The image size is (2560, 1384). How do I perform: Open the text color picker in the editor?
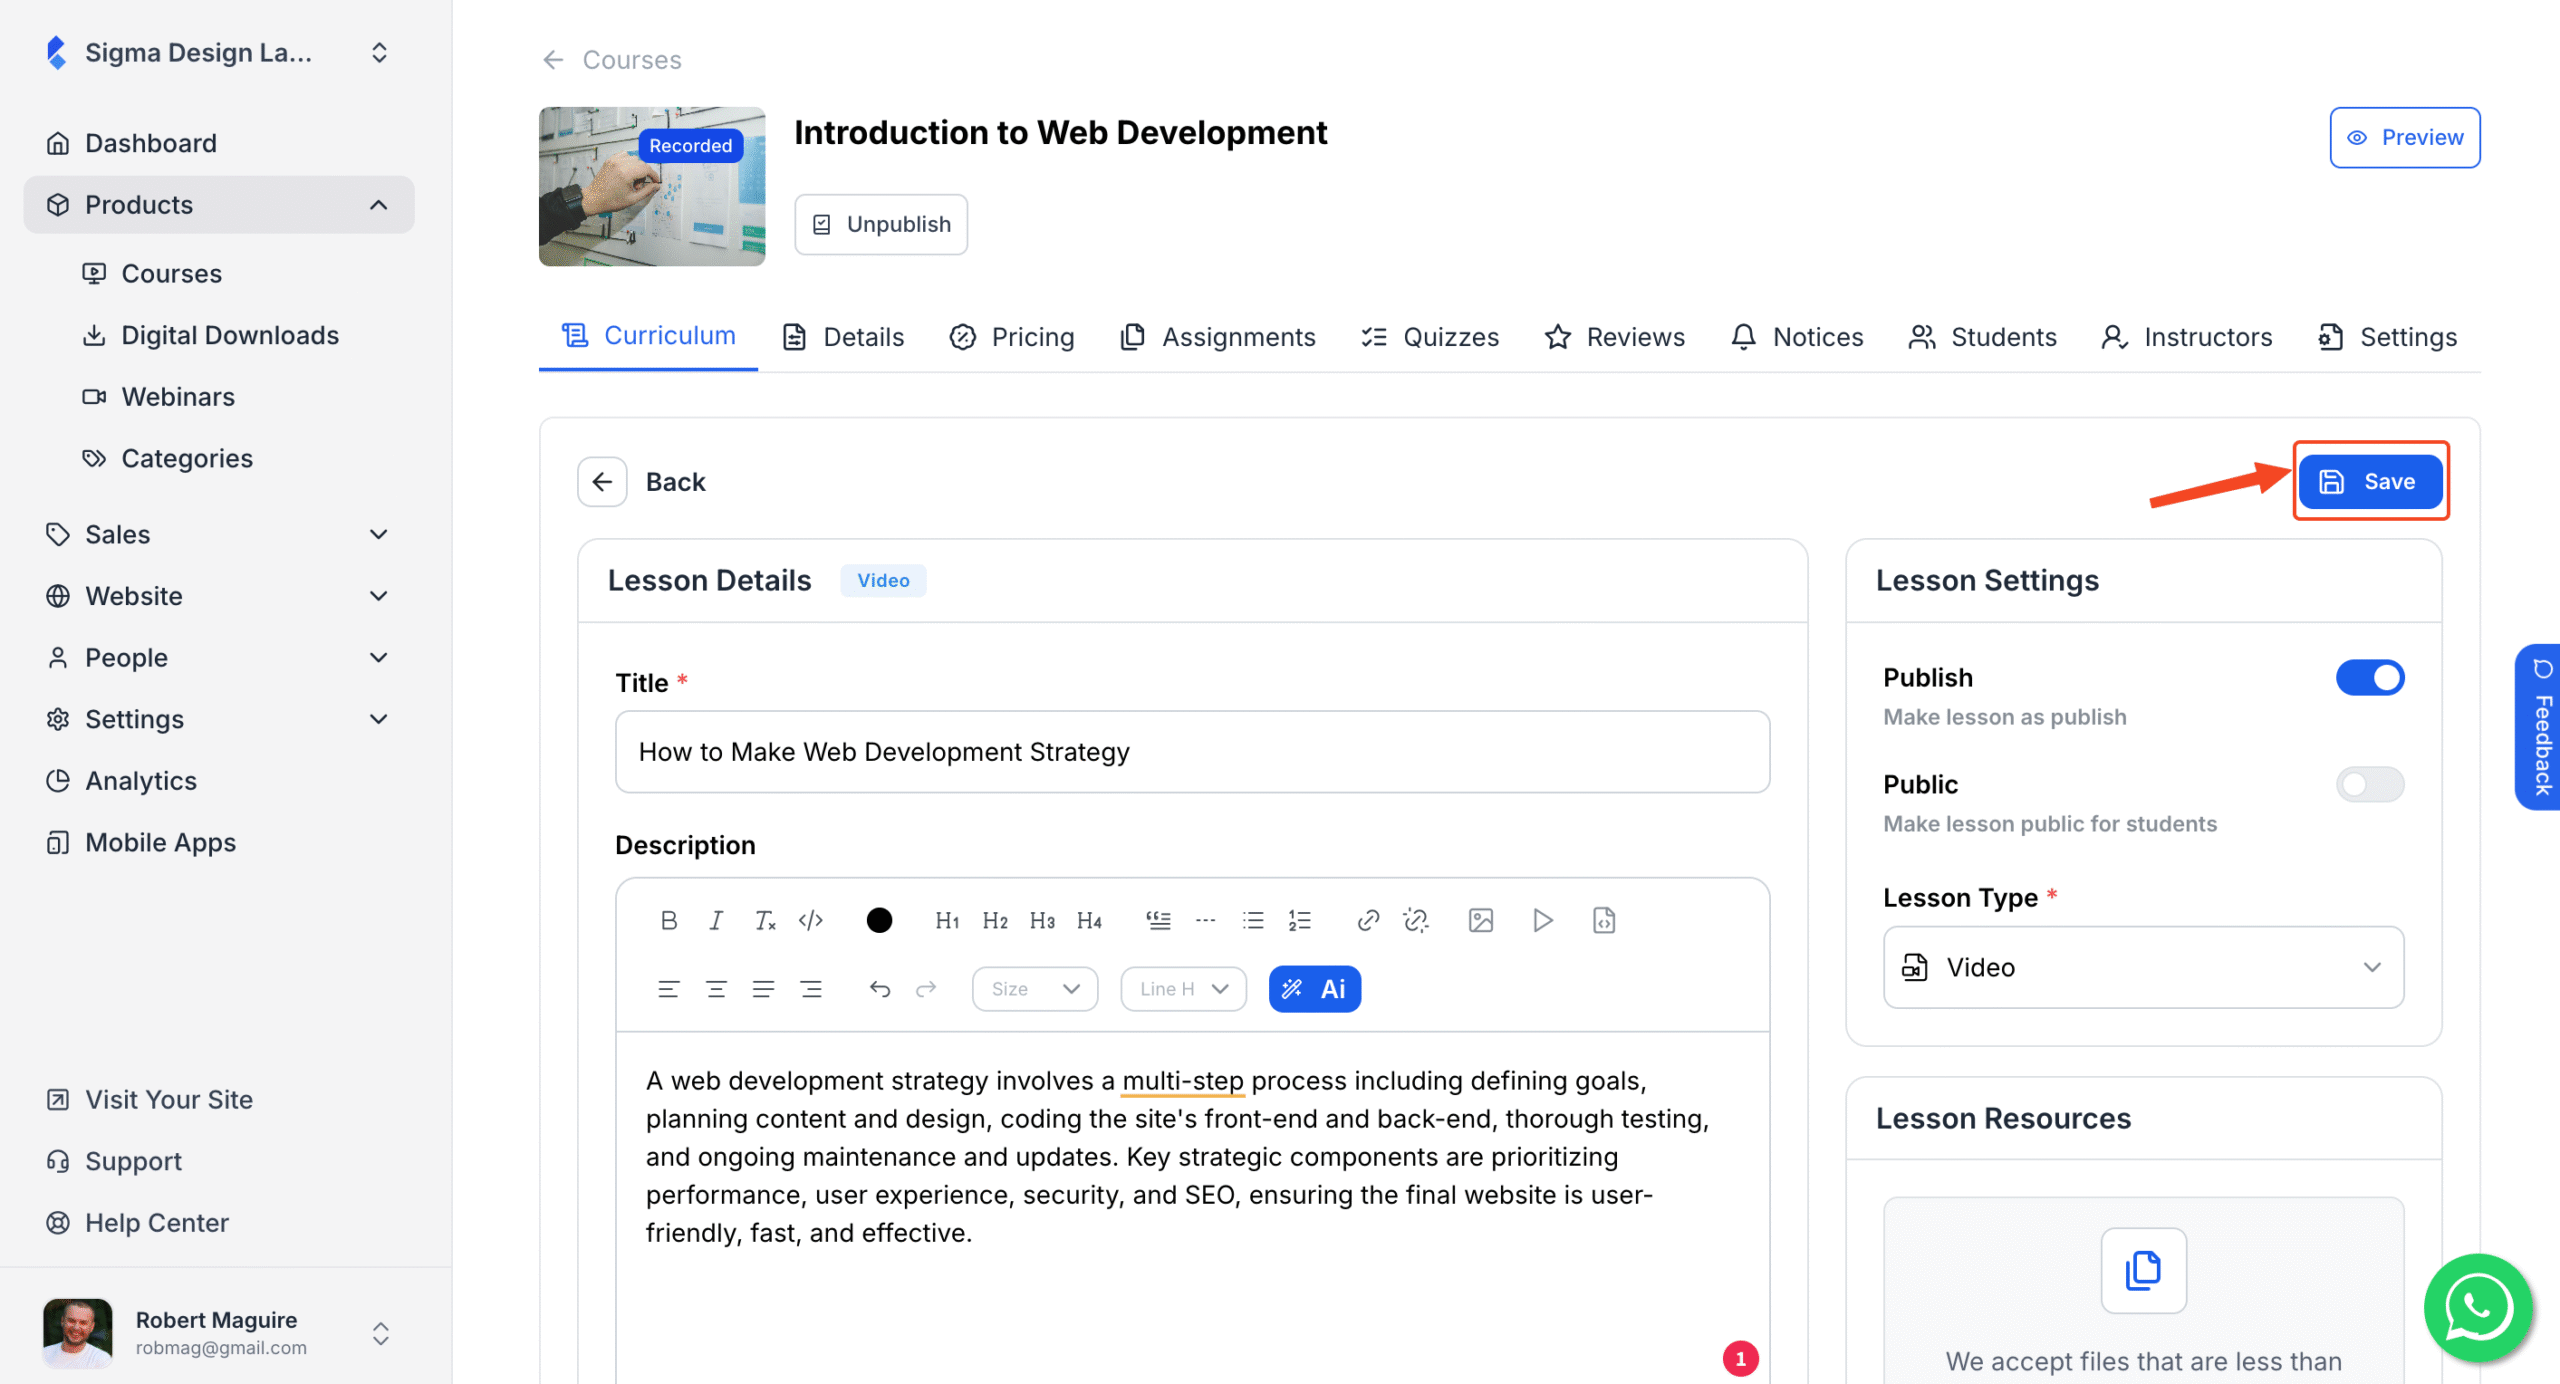[878, 920]
